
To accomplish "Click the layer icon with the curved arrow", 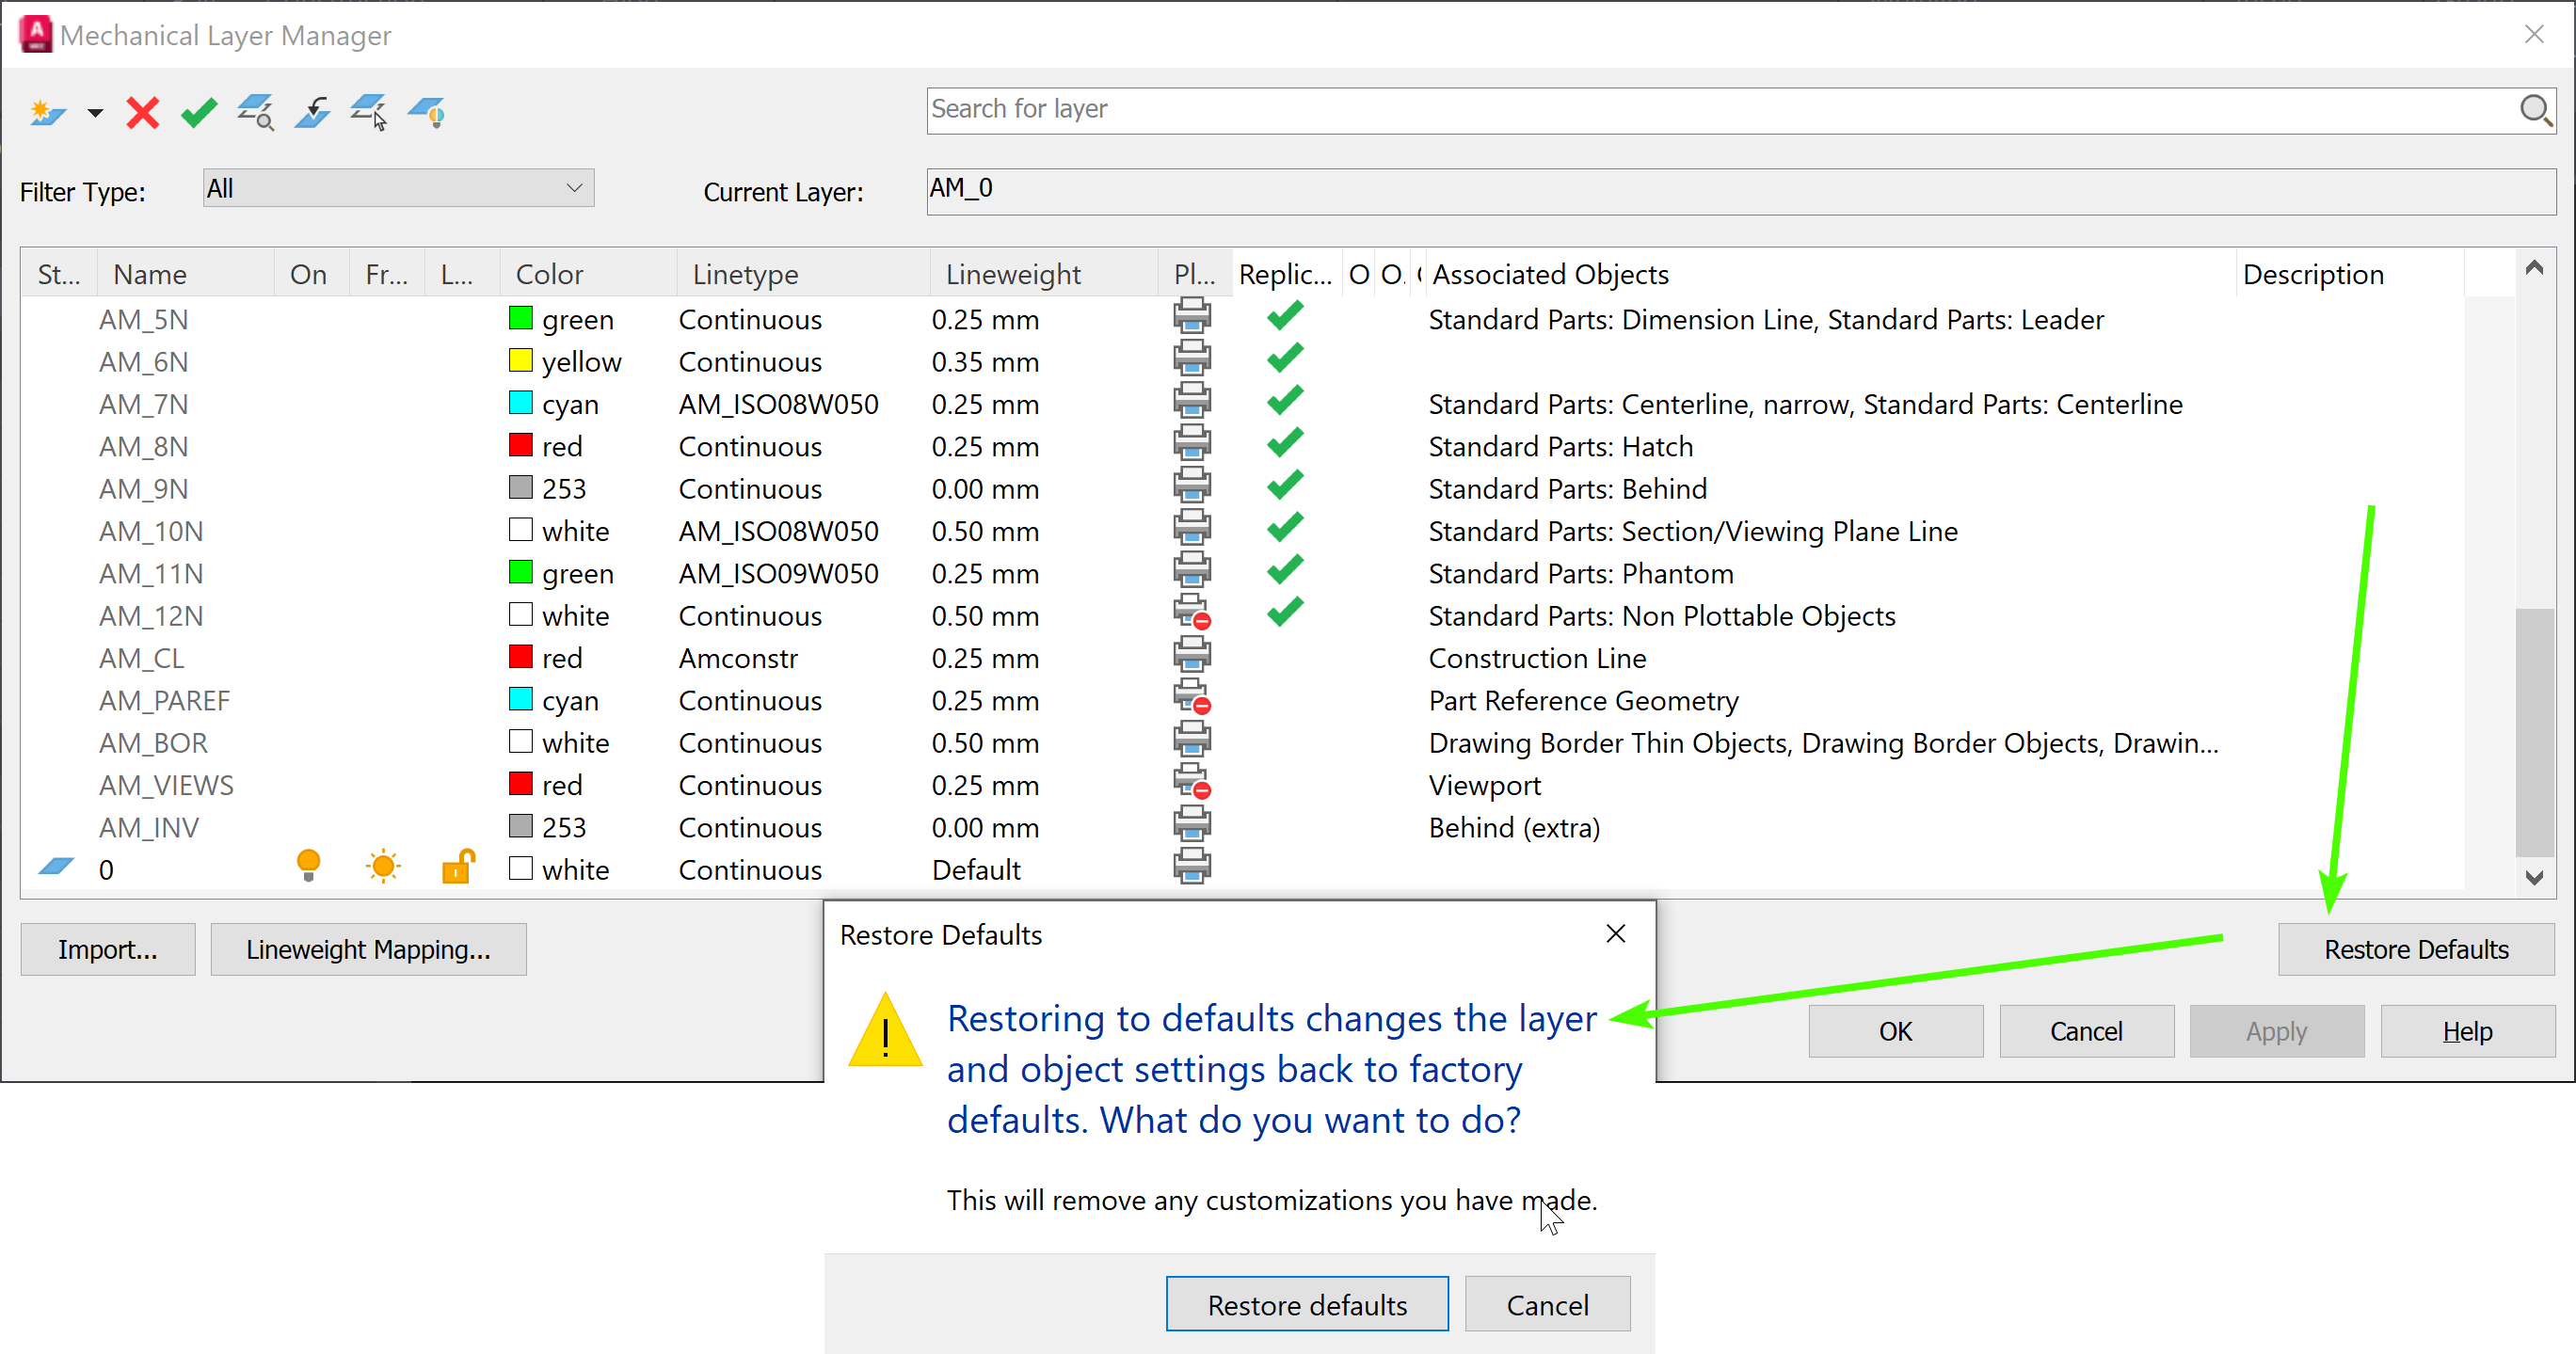I will click(x=313, y=112).
